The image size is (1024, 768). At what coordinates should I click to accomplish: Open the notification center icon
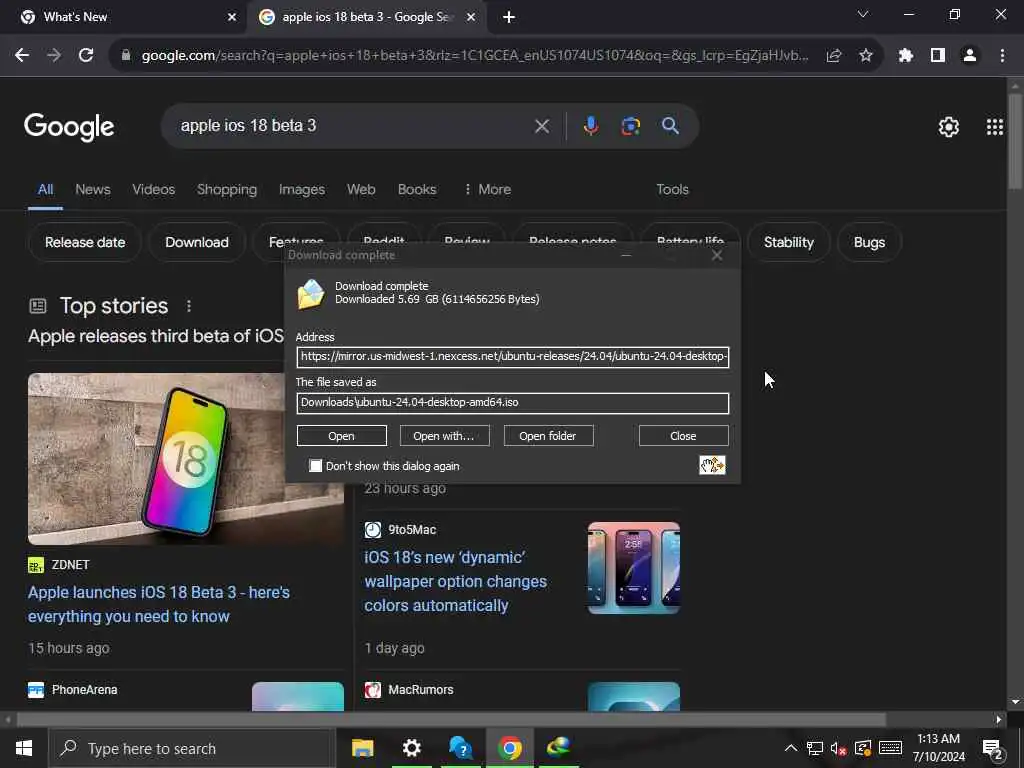[993, 748]
